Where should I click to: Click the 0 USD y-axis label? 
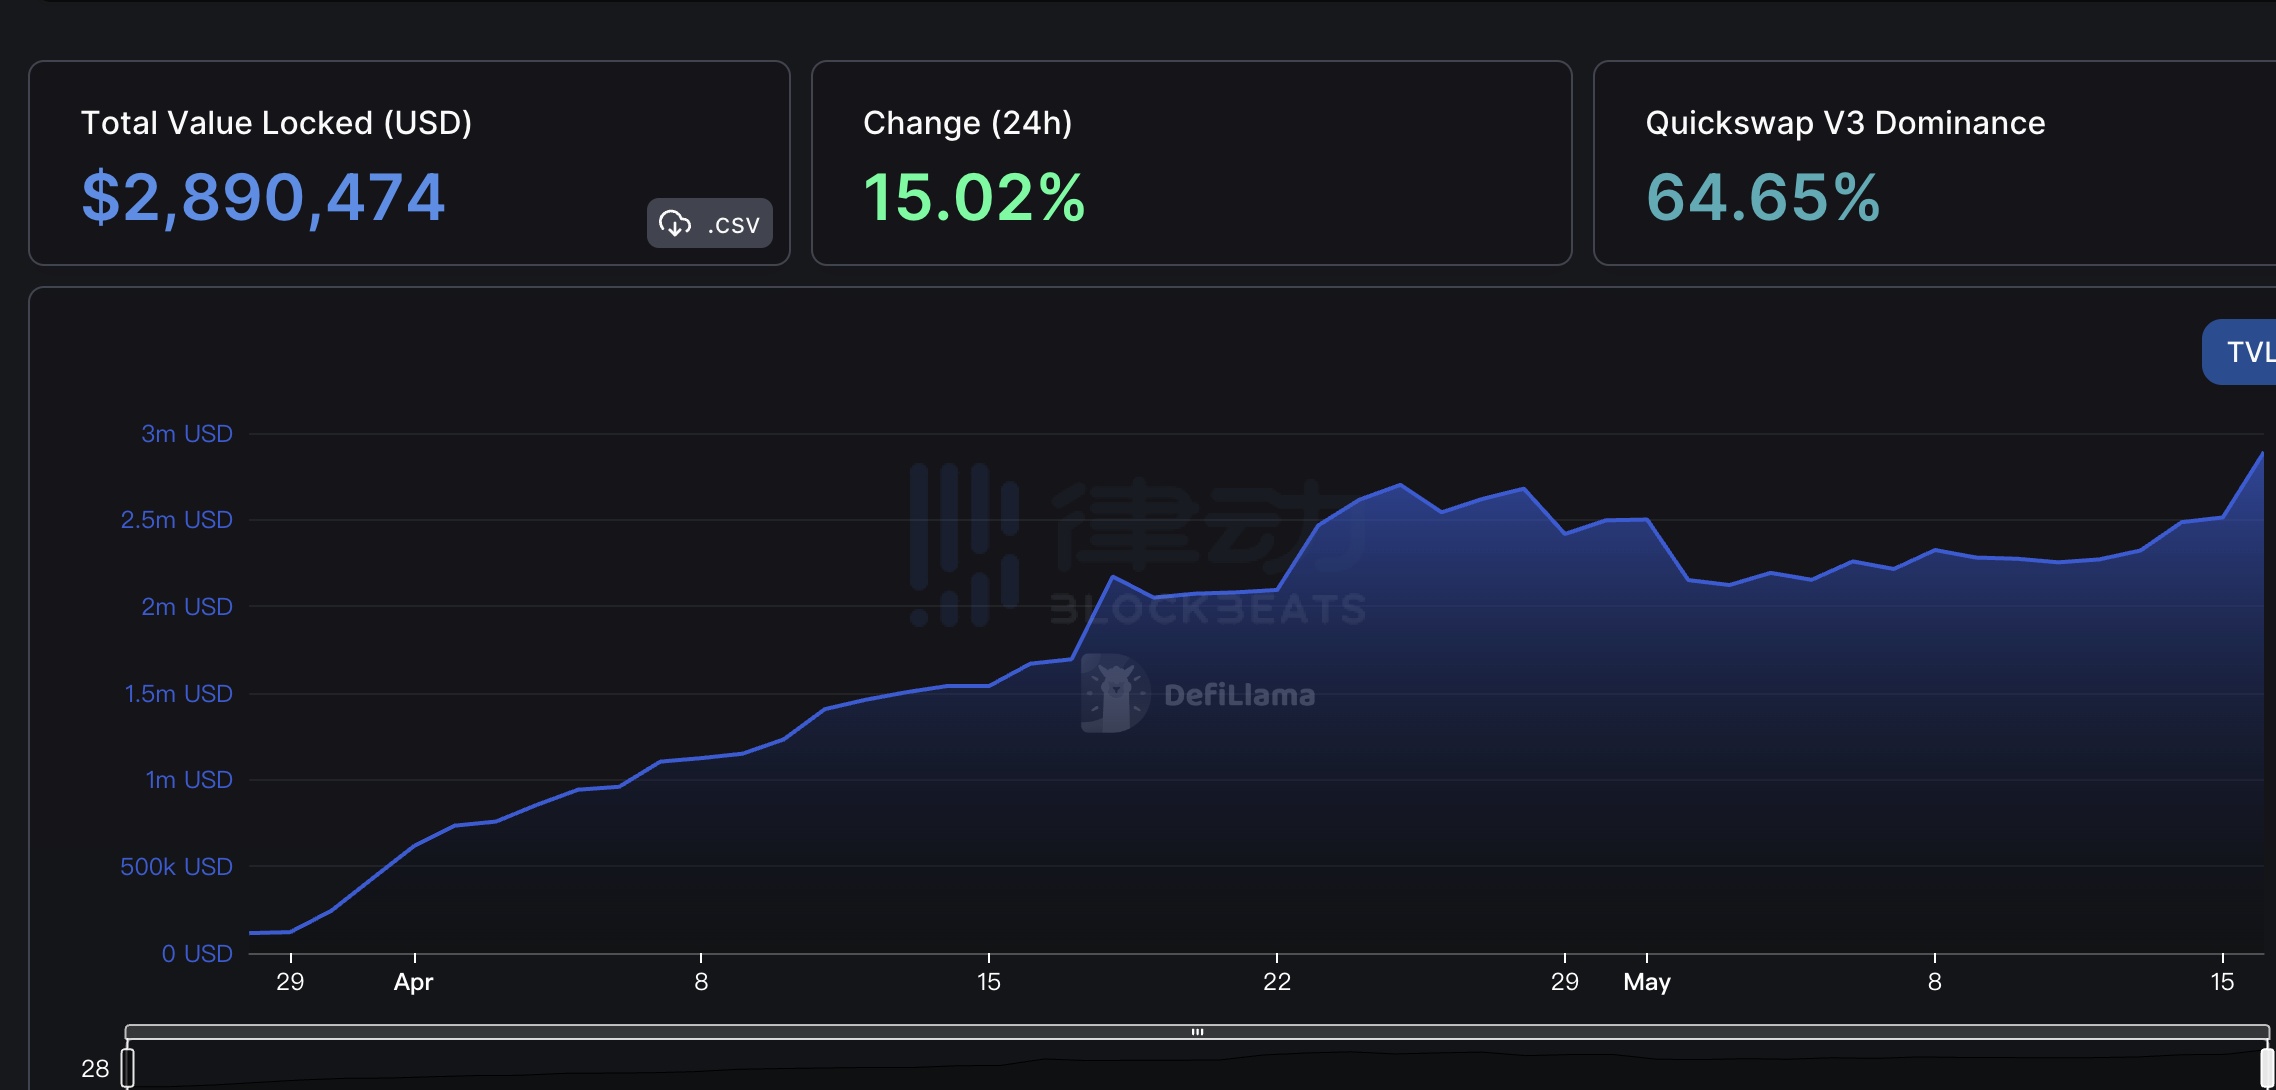click(x=197, y=953)
